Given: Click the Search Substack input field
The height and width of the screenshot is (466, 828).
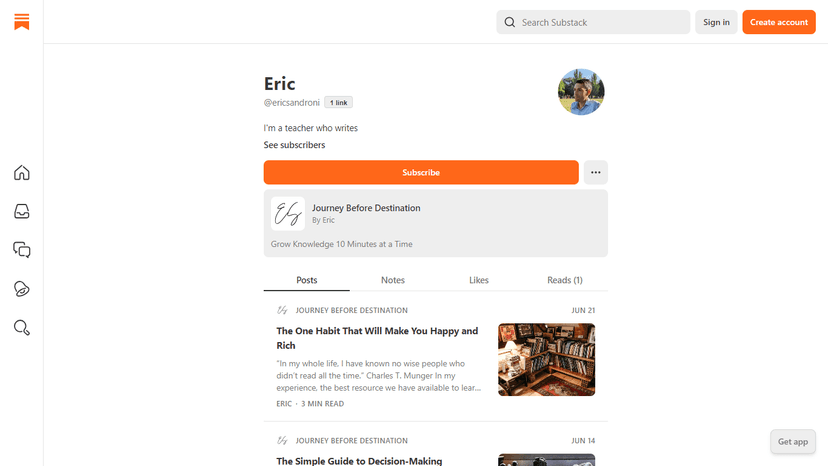Looking at the screenshot, I should click(x=600, y=22).
